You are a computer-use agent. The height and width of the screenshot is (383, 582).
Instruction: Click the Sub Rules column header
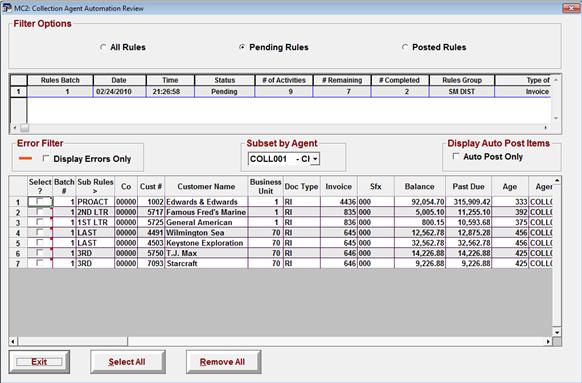(x=95, y=186)
